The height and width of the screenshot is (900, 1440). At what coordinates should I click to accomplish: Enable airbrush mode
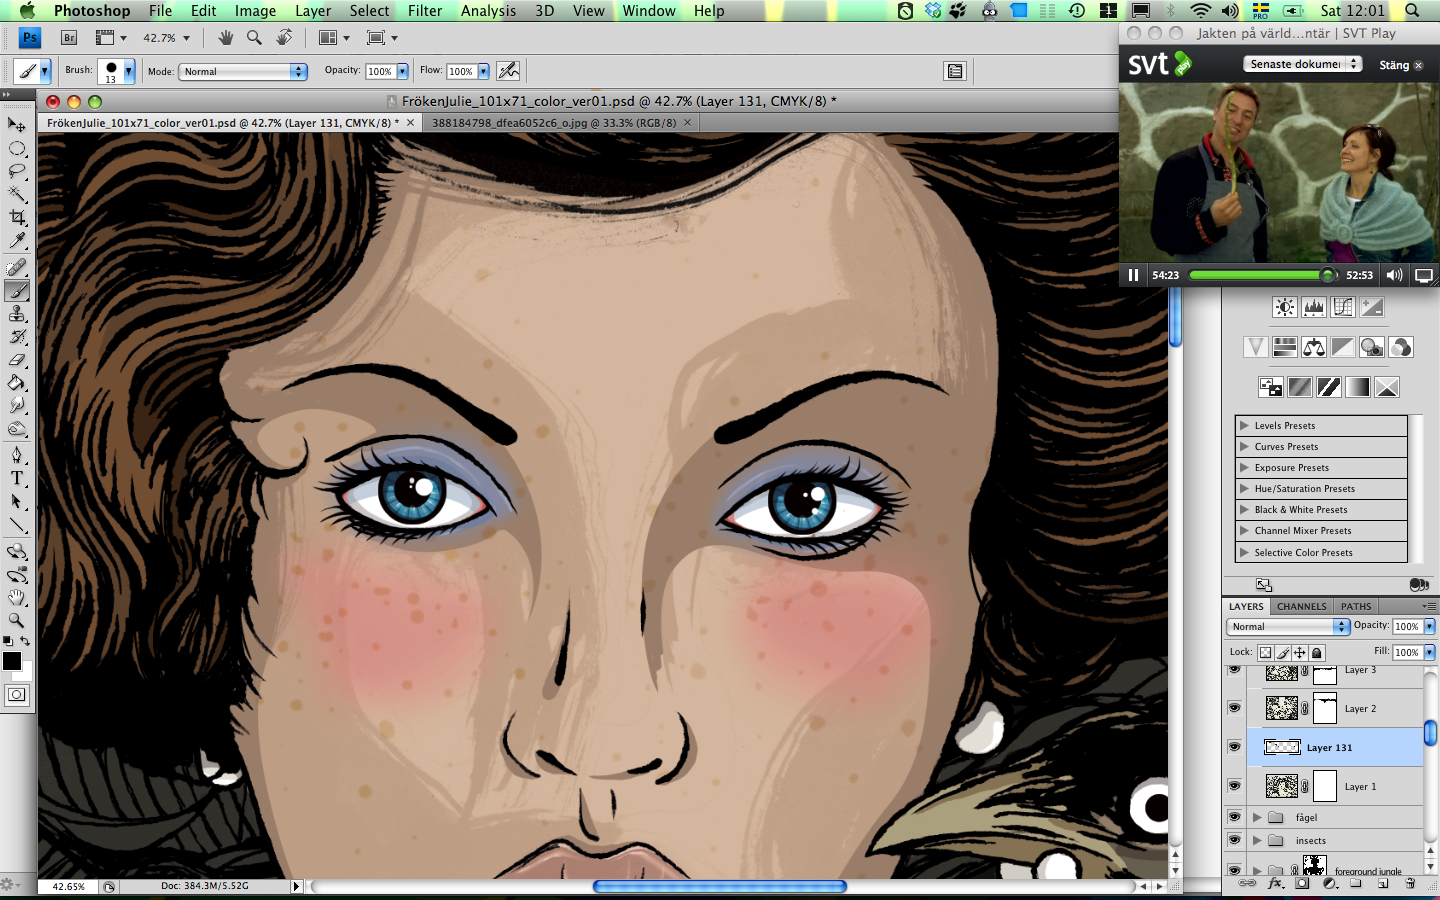click(x=508, y=71)
